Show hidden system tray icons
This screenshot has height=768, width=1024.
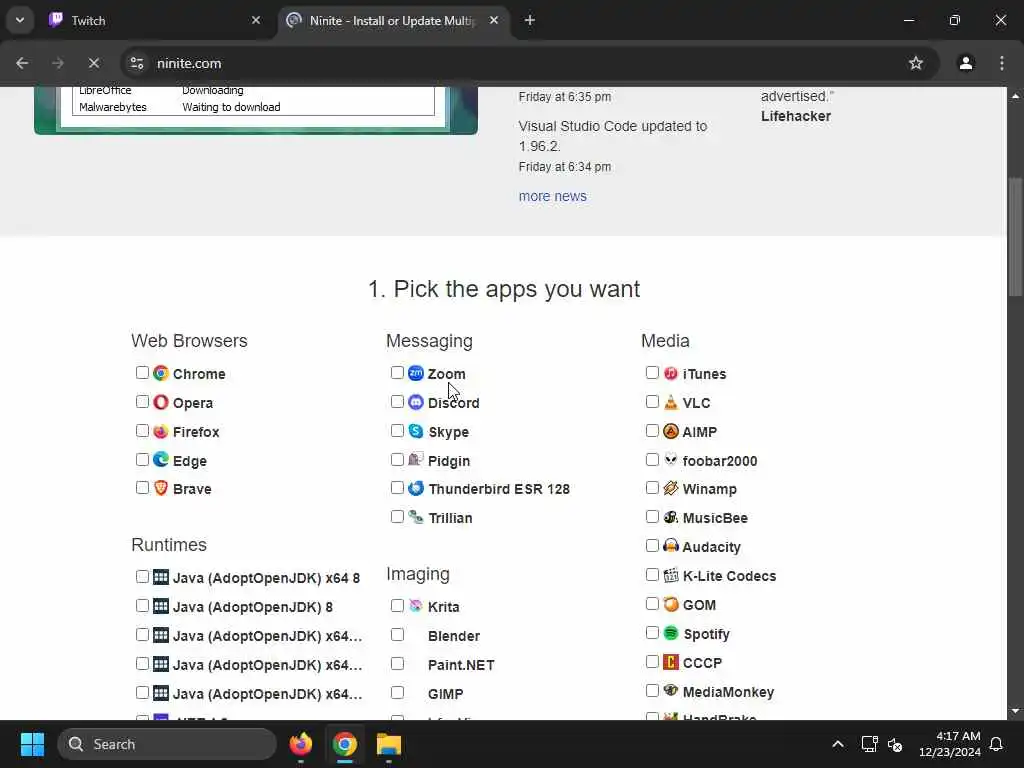click(837, 744)
